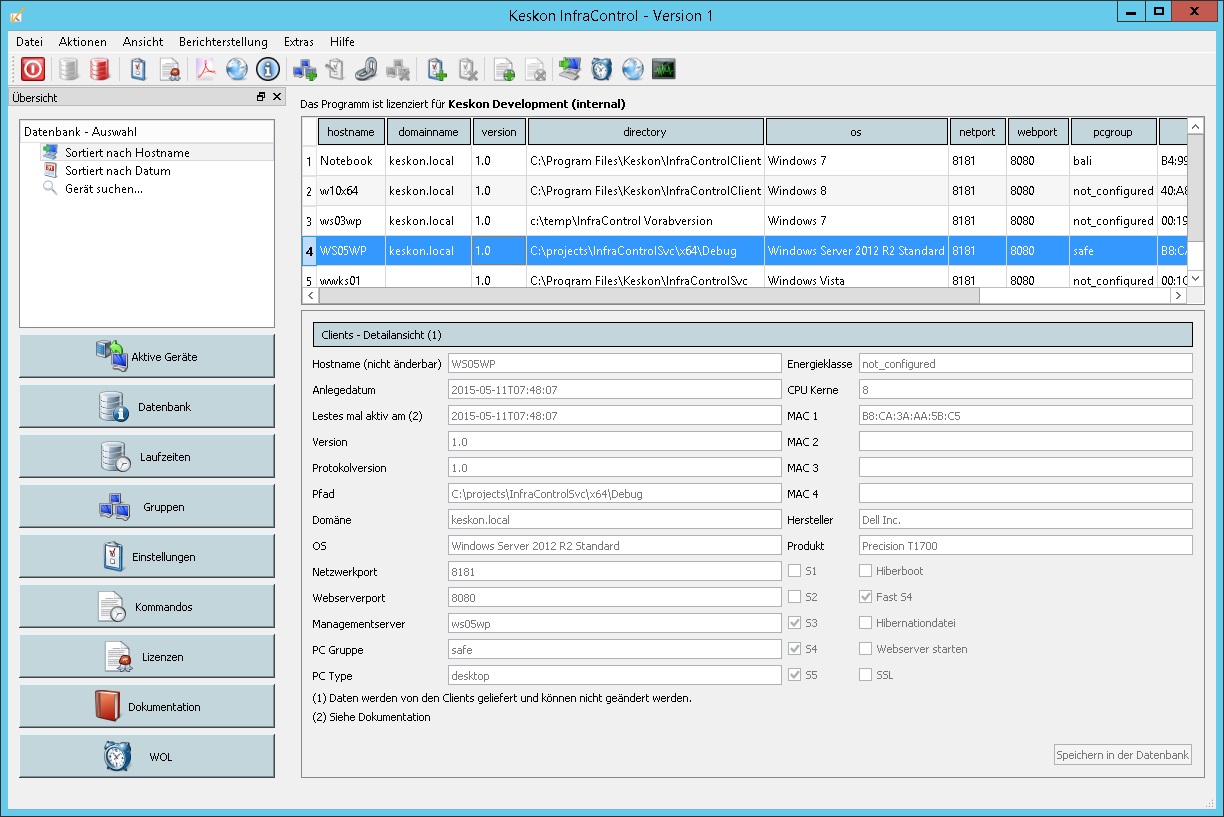Screen dimensions: 1224x817
Task: Click the PC Gruppe input field
Action: coord(614,650)
